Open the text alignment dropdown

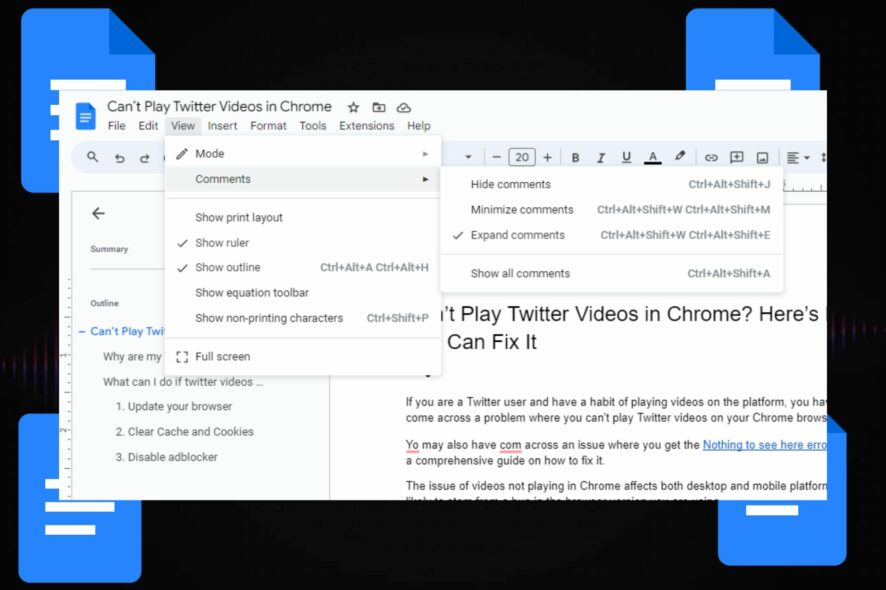798,158
